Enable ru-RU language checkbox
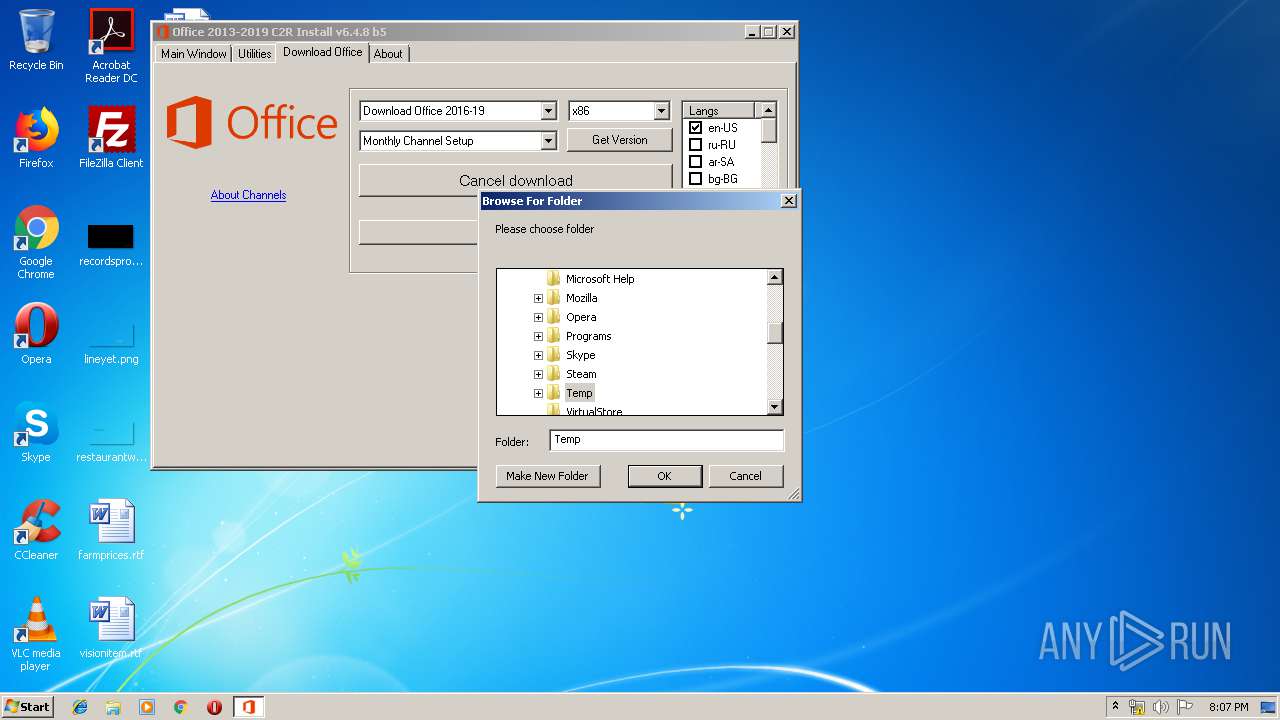The height and width of the screenshot is (720, 1280). 696,145
